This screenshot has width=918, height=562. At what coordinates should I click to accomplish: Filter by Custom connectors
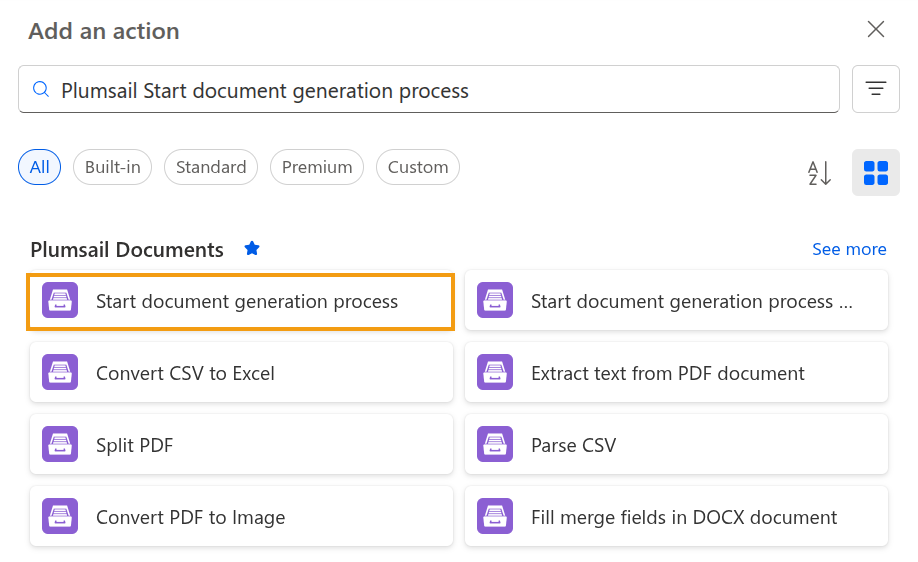417,167
